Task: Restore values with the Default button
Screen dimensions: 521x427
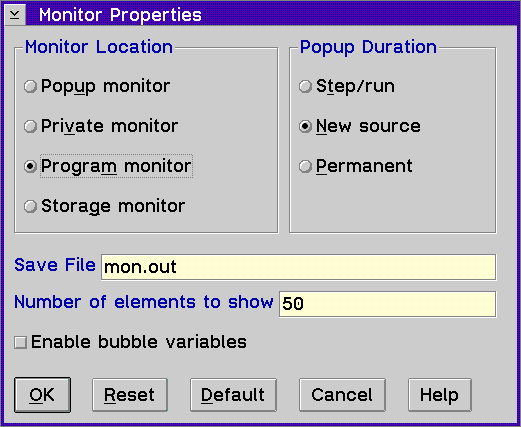Action: 233,395
